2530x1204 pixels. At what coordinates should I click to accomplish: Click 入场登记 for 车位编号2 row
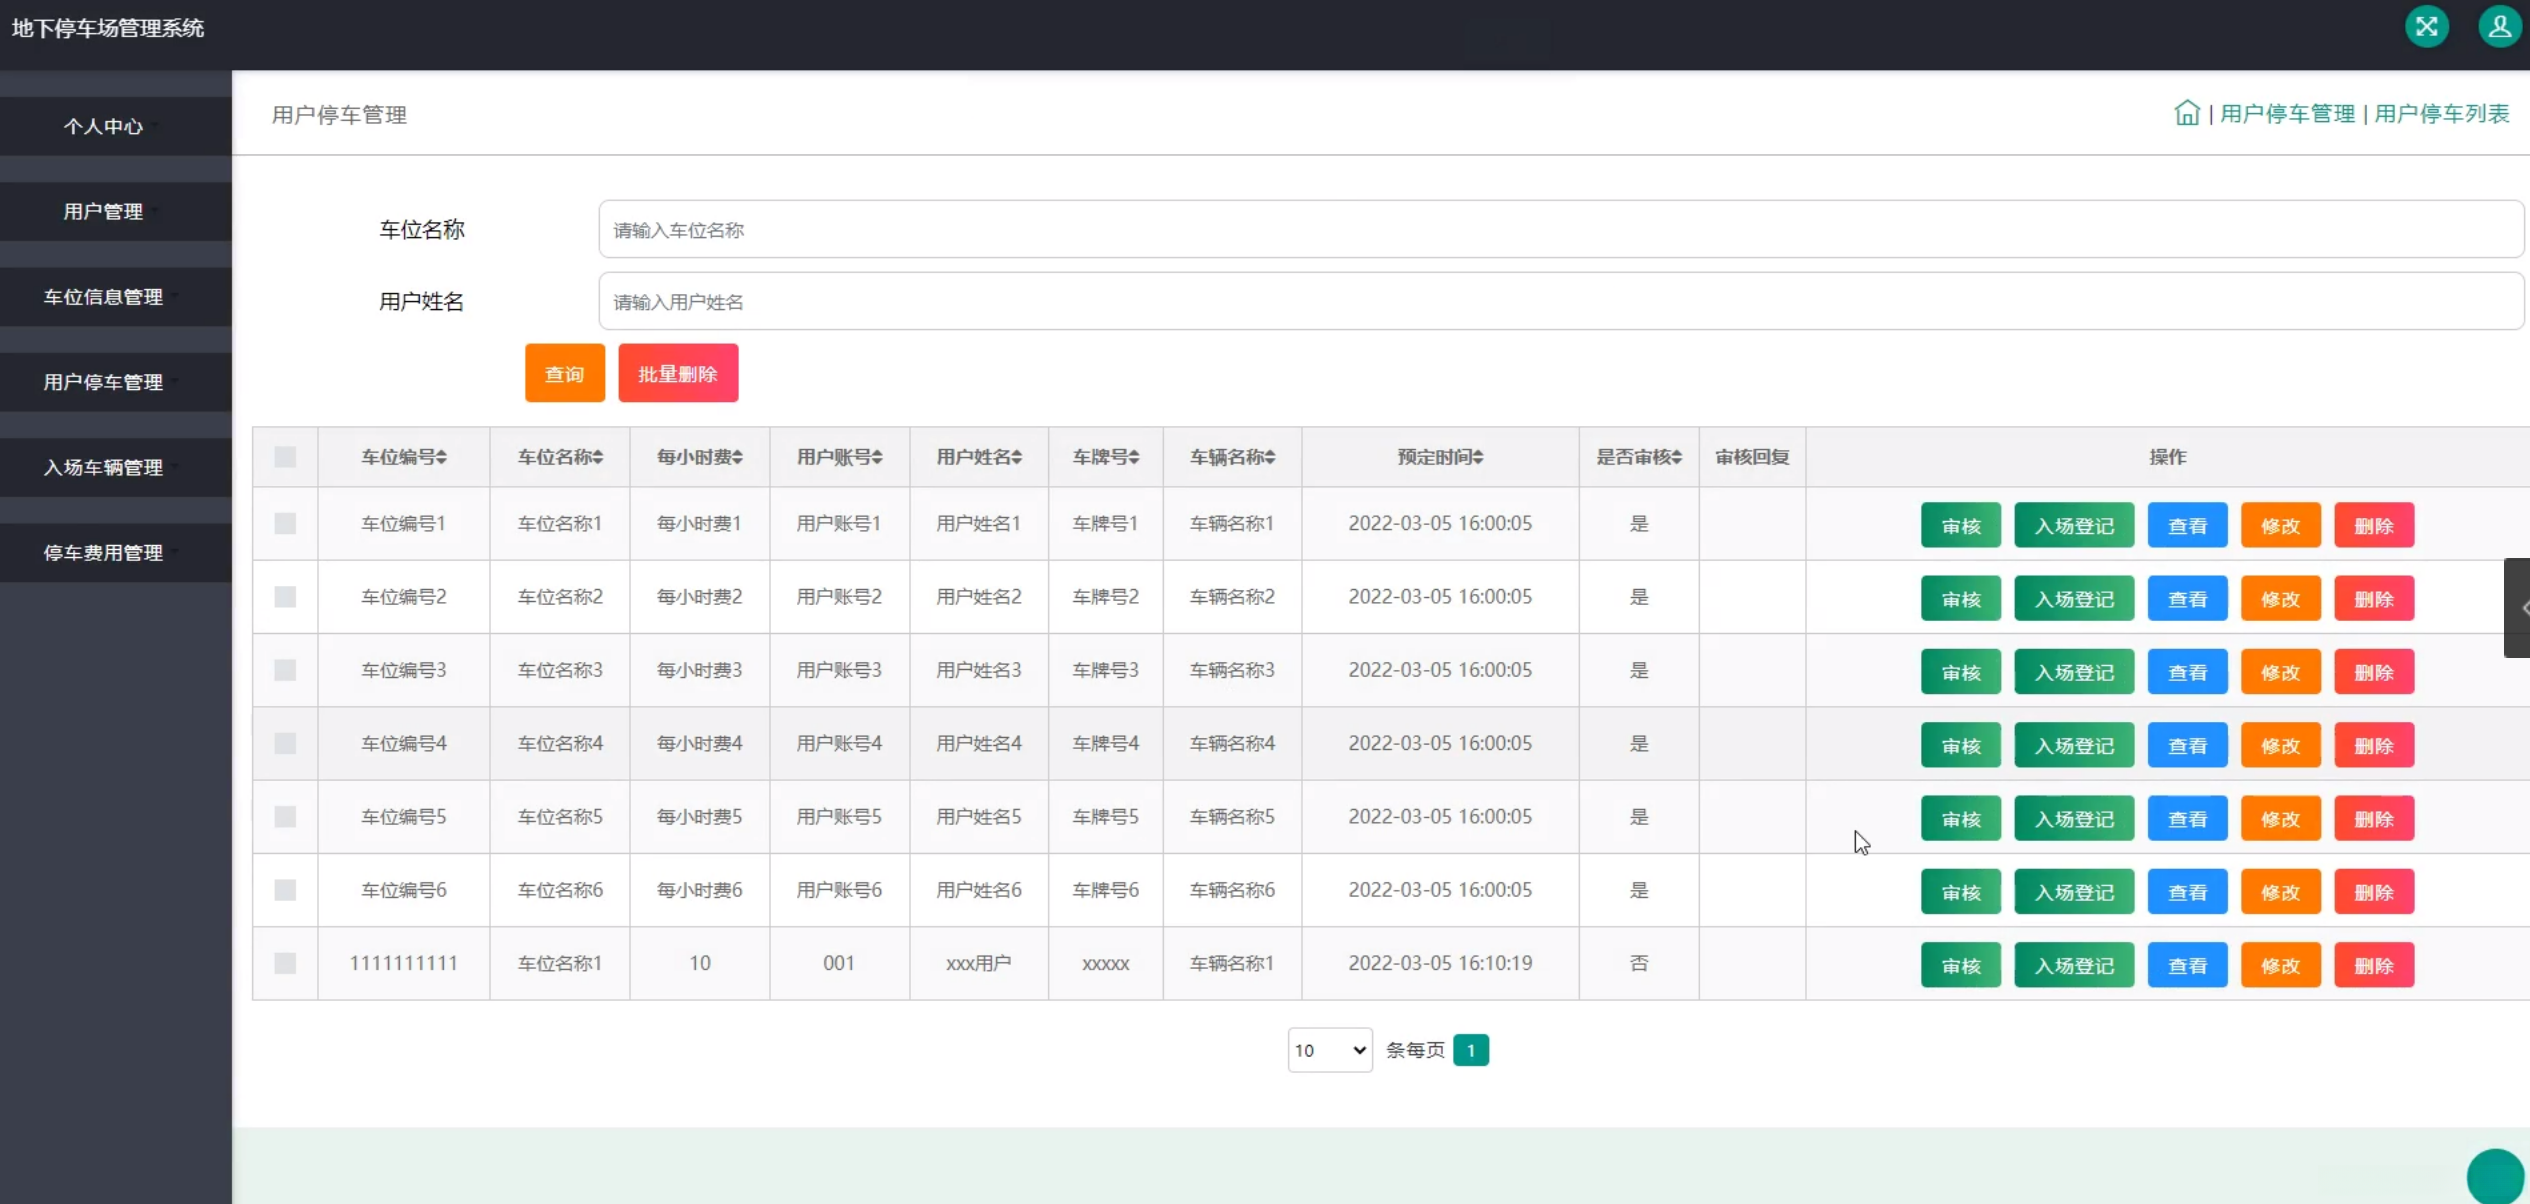tap(2073, 599)
